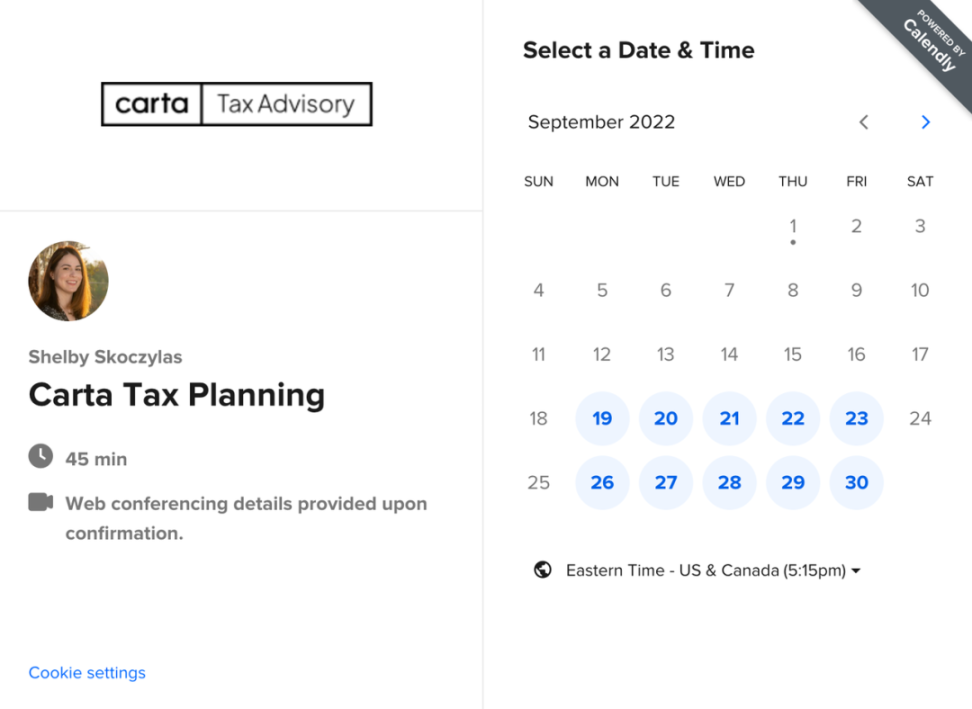Screen dimensions: 972x709
Task: Choose Thursday September 22
Action: pos(793,418)
